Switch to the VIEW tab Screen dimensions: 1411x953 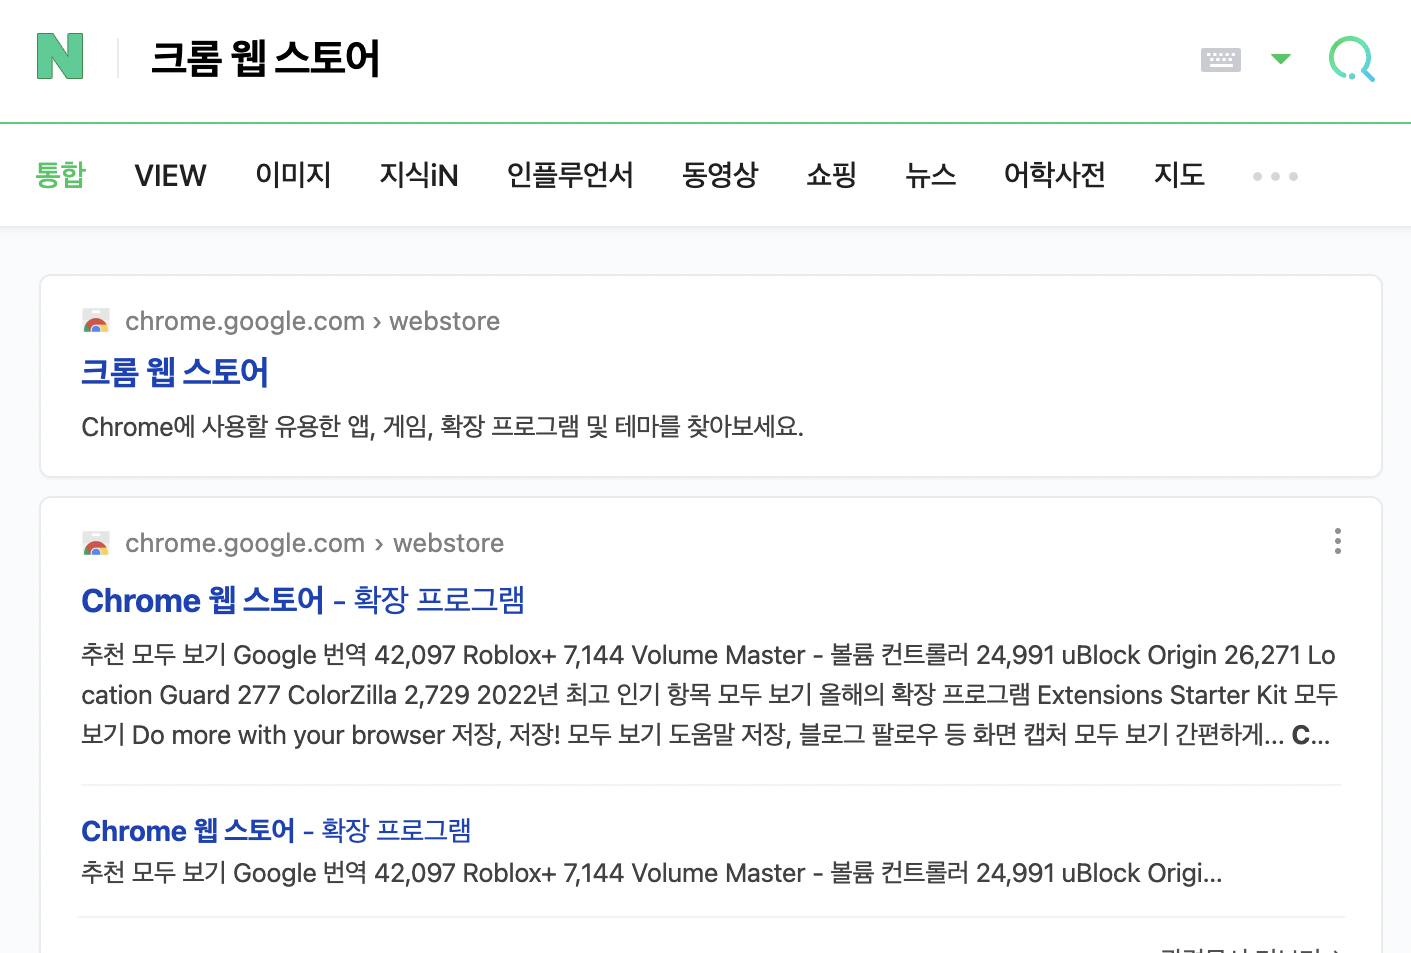(x=170, y=174)
